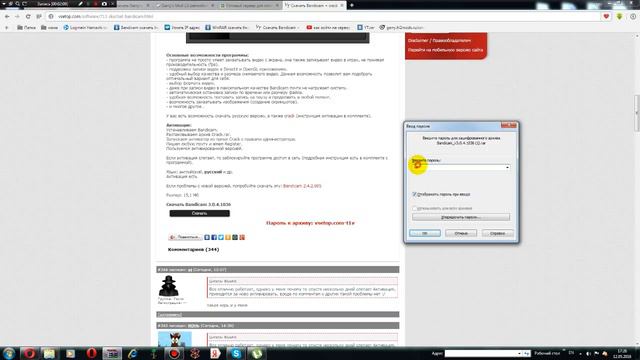Image resolution: width=640 pixels, height=360 pixels.
Task: Switch to the first inactive browser tab
Action: pyautogui.click(x=135, y=5)
